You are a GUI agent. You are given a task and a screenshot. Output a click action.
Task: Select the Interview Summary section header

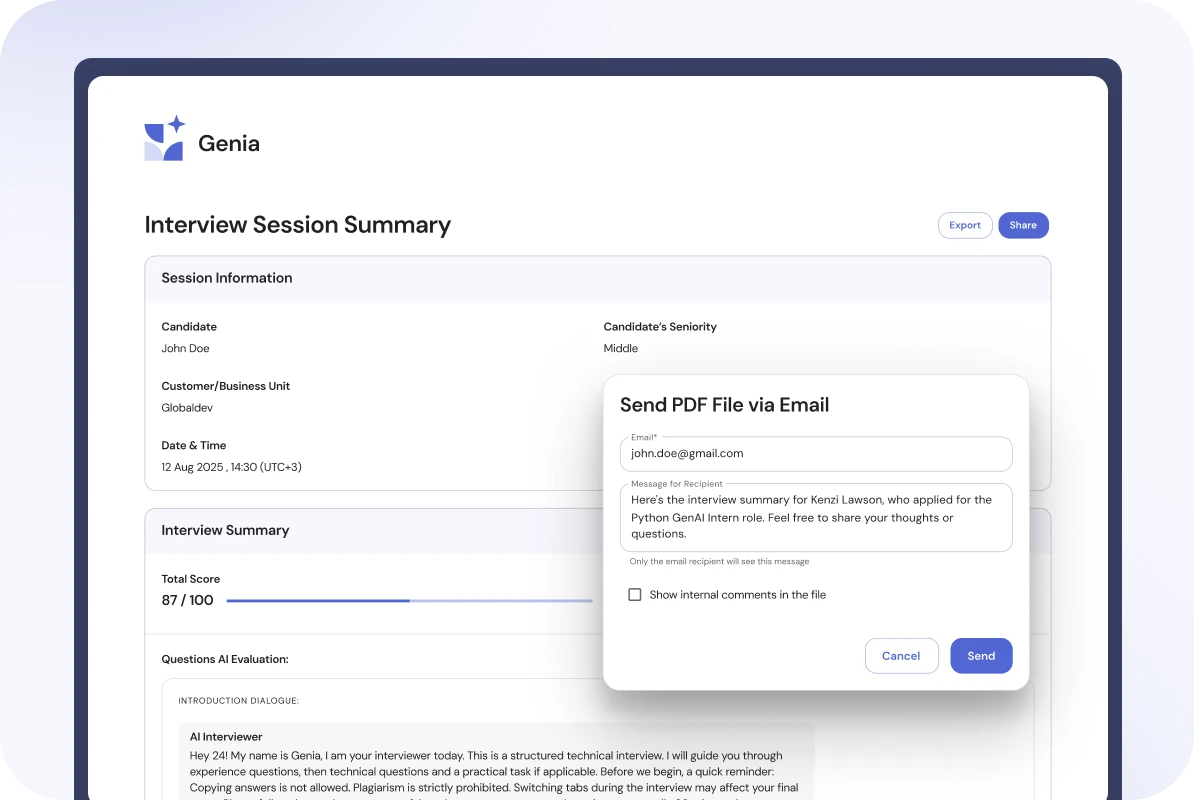click(x=225, y=531)
